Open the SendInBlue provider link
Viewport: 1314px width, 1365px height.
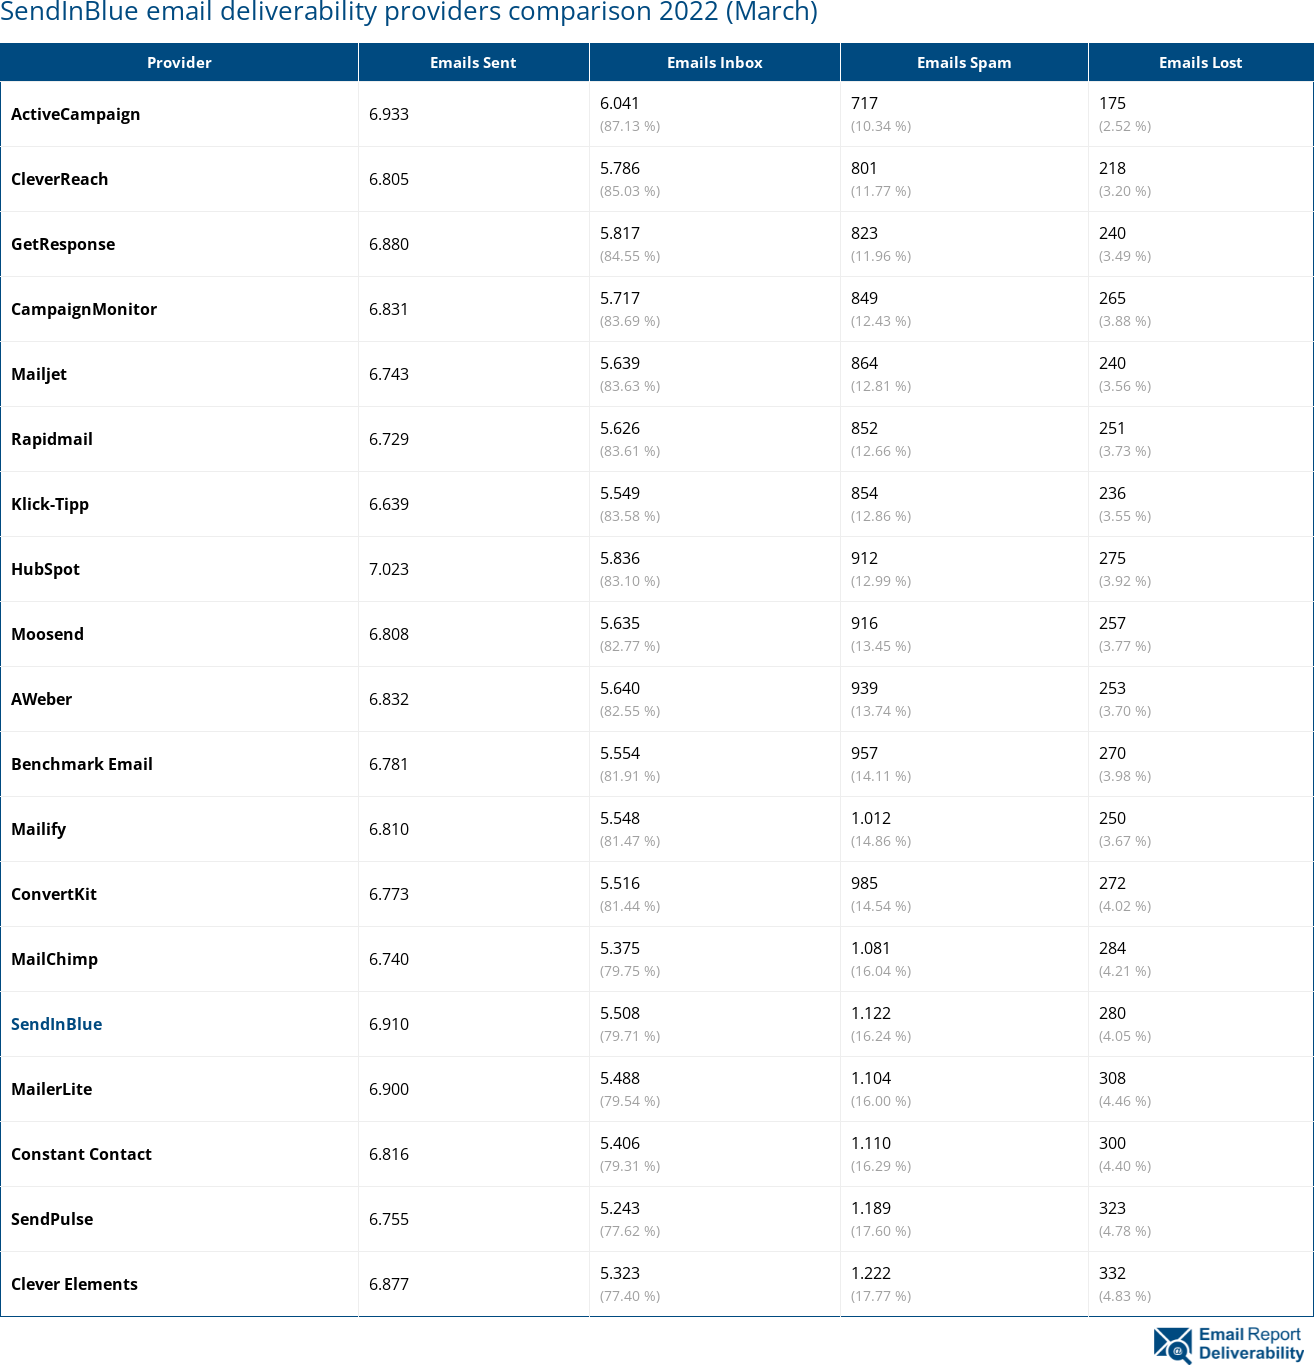tap(56, 1024)
